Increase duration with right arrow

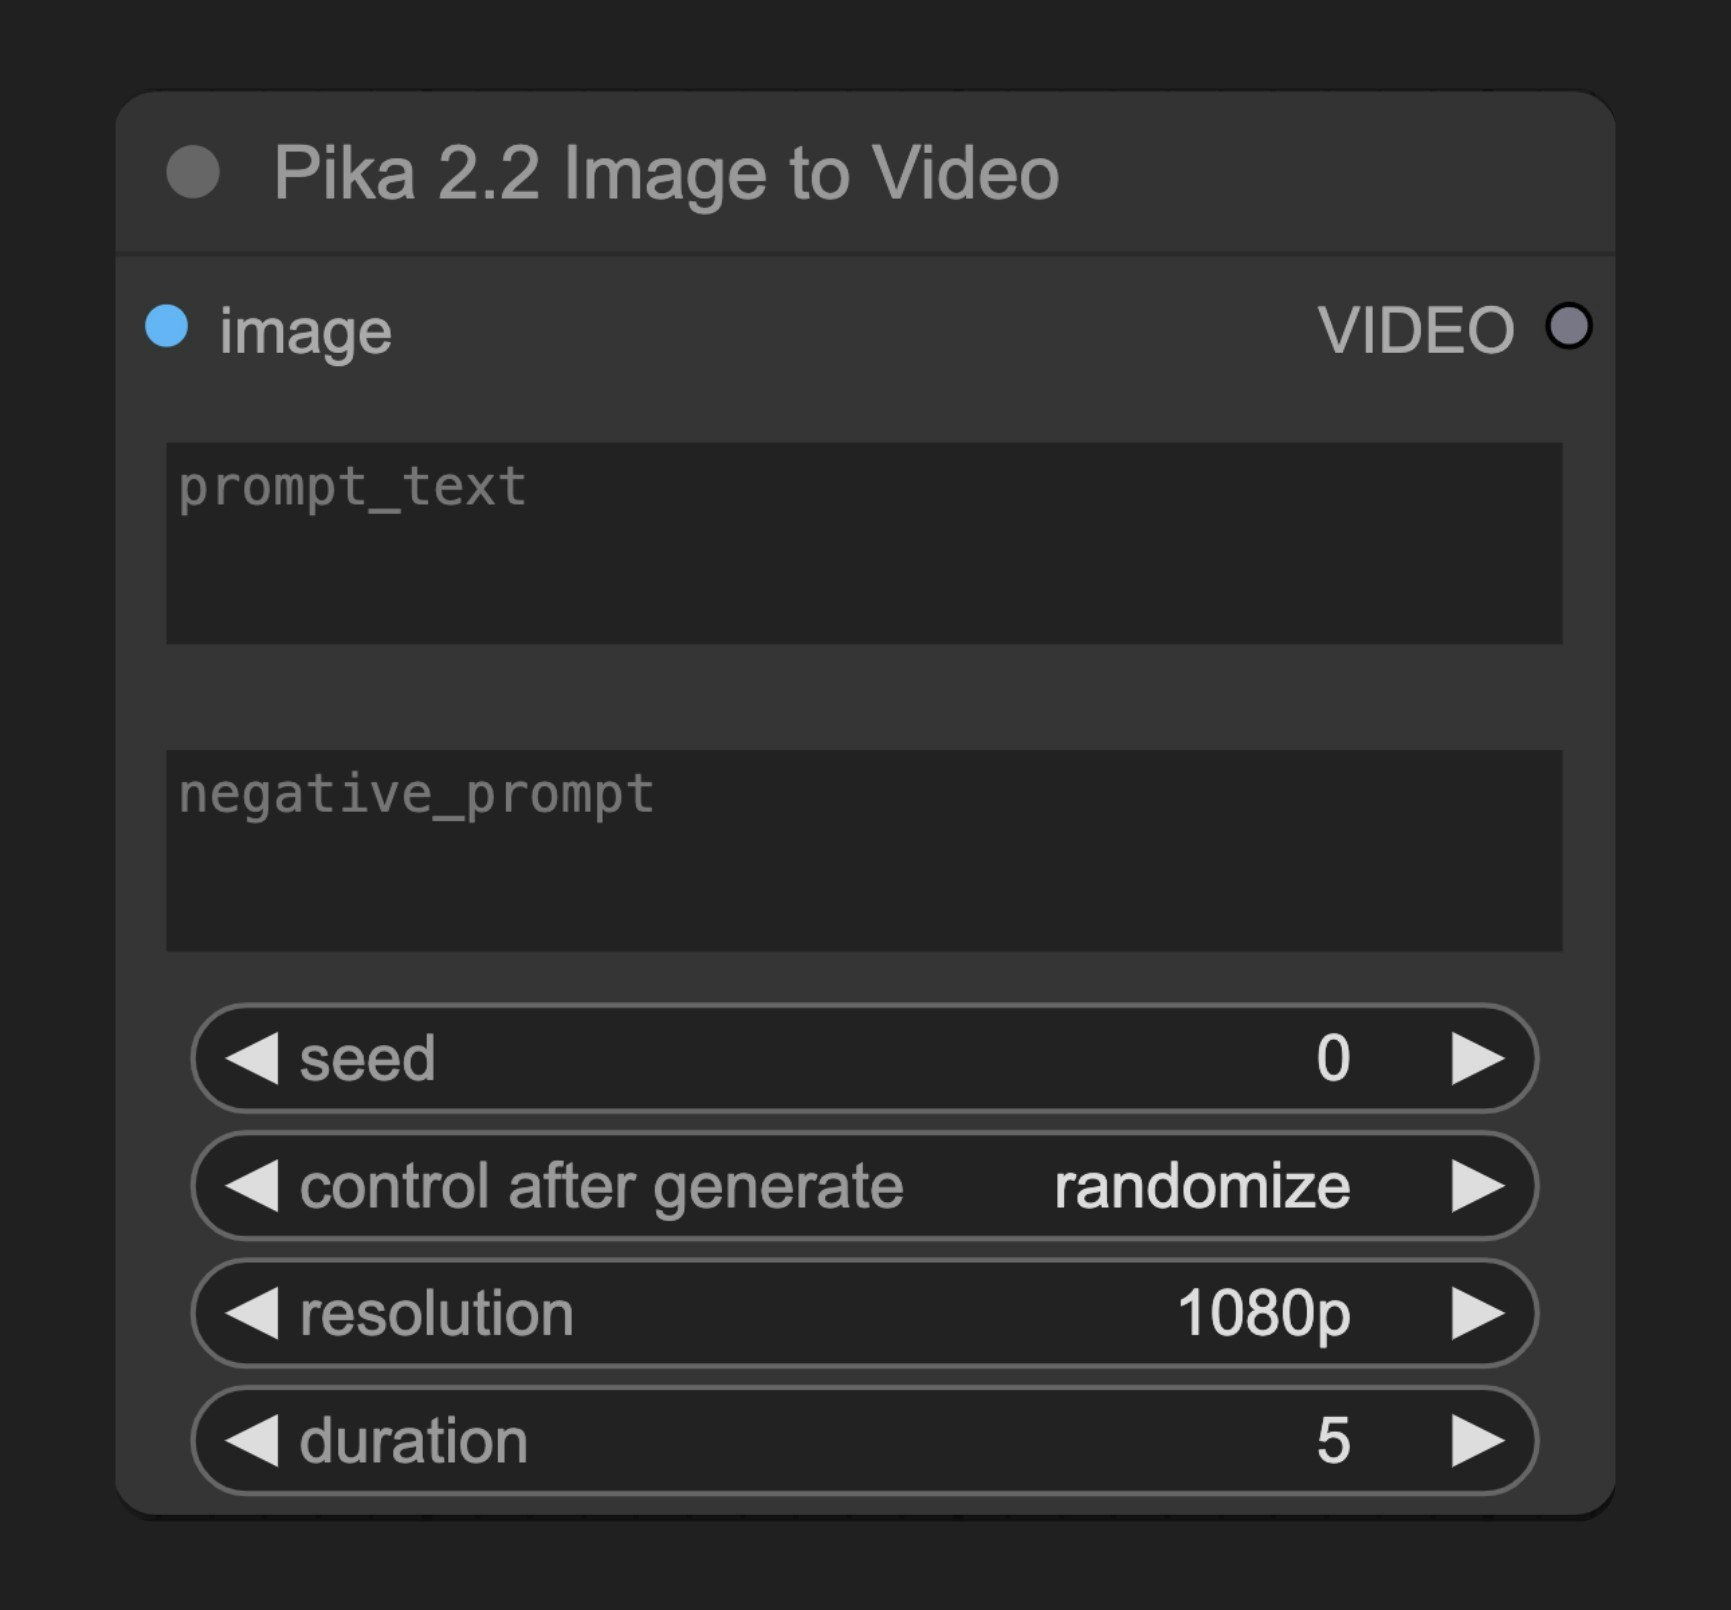click(x=1477, y=1441)
